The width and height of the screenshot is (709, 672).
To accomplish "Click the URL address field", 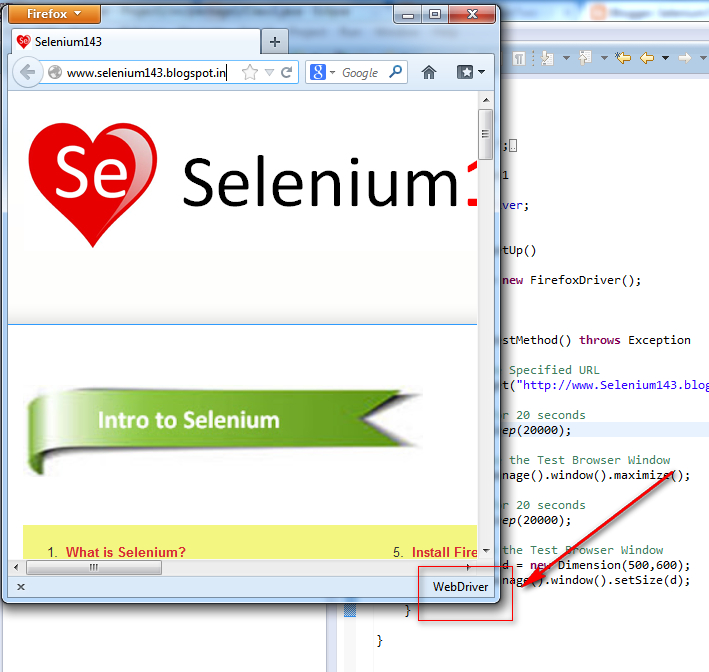I will 147,72.
